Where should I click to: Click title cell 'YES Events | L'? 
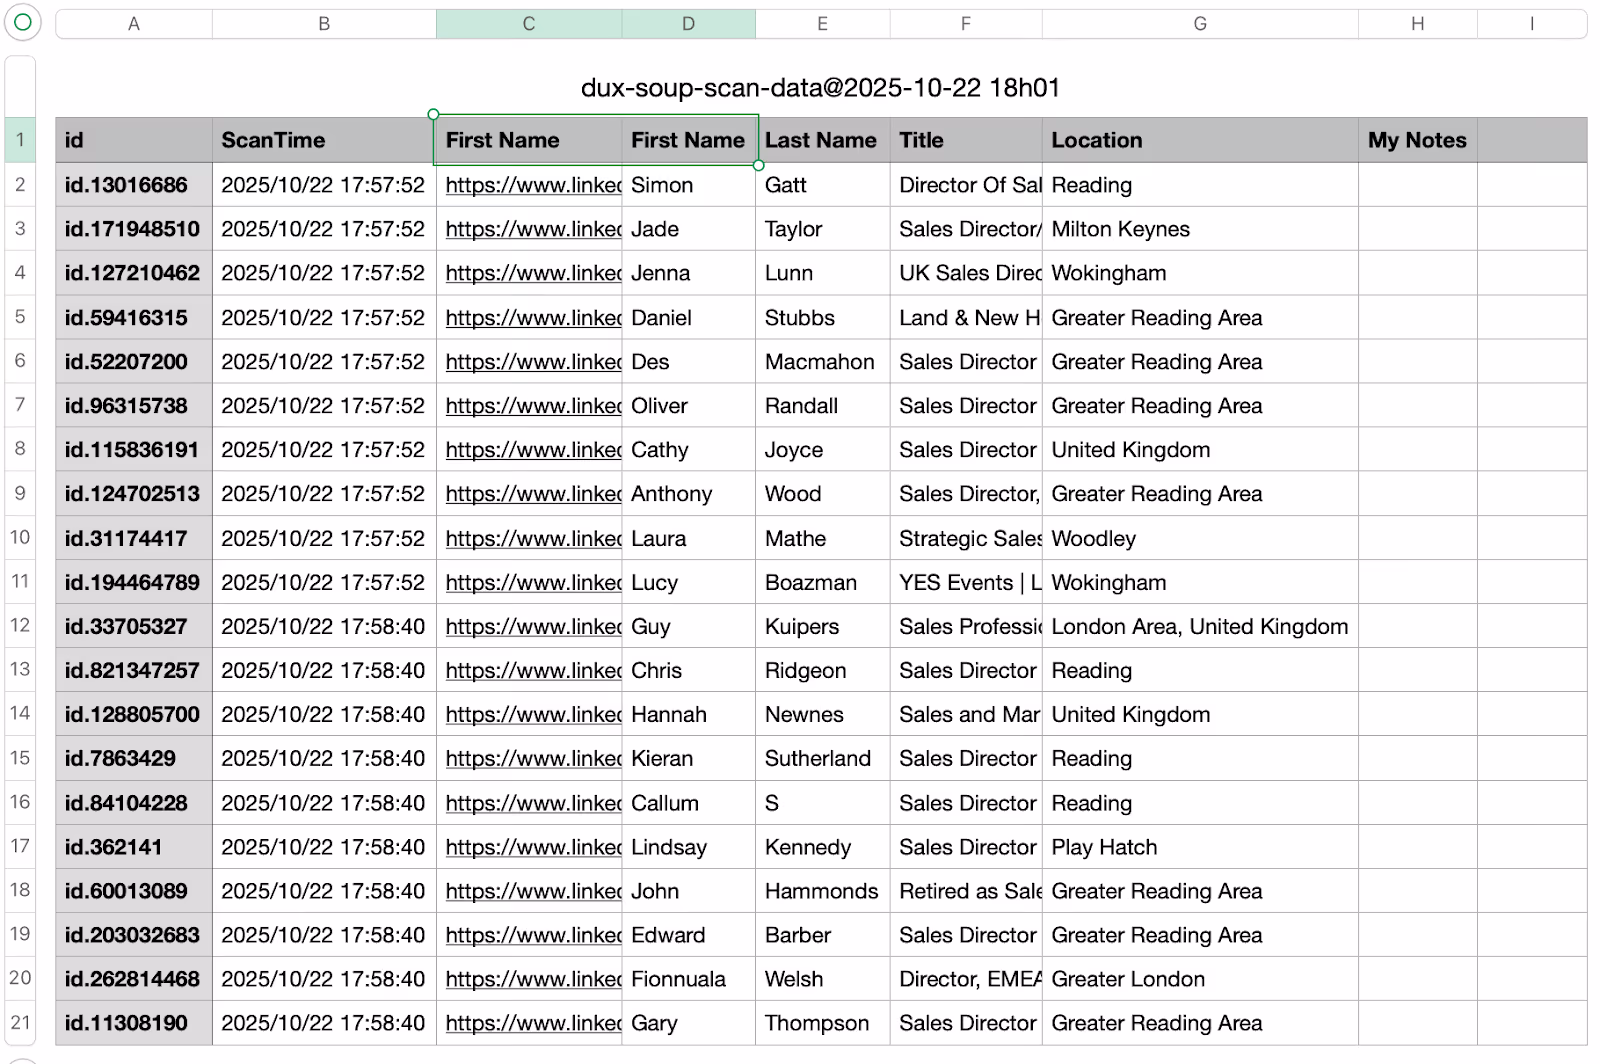tap(966, 583)
